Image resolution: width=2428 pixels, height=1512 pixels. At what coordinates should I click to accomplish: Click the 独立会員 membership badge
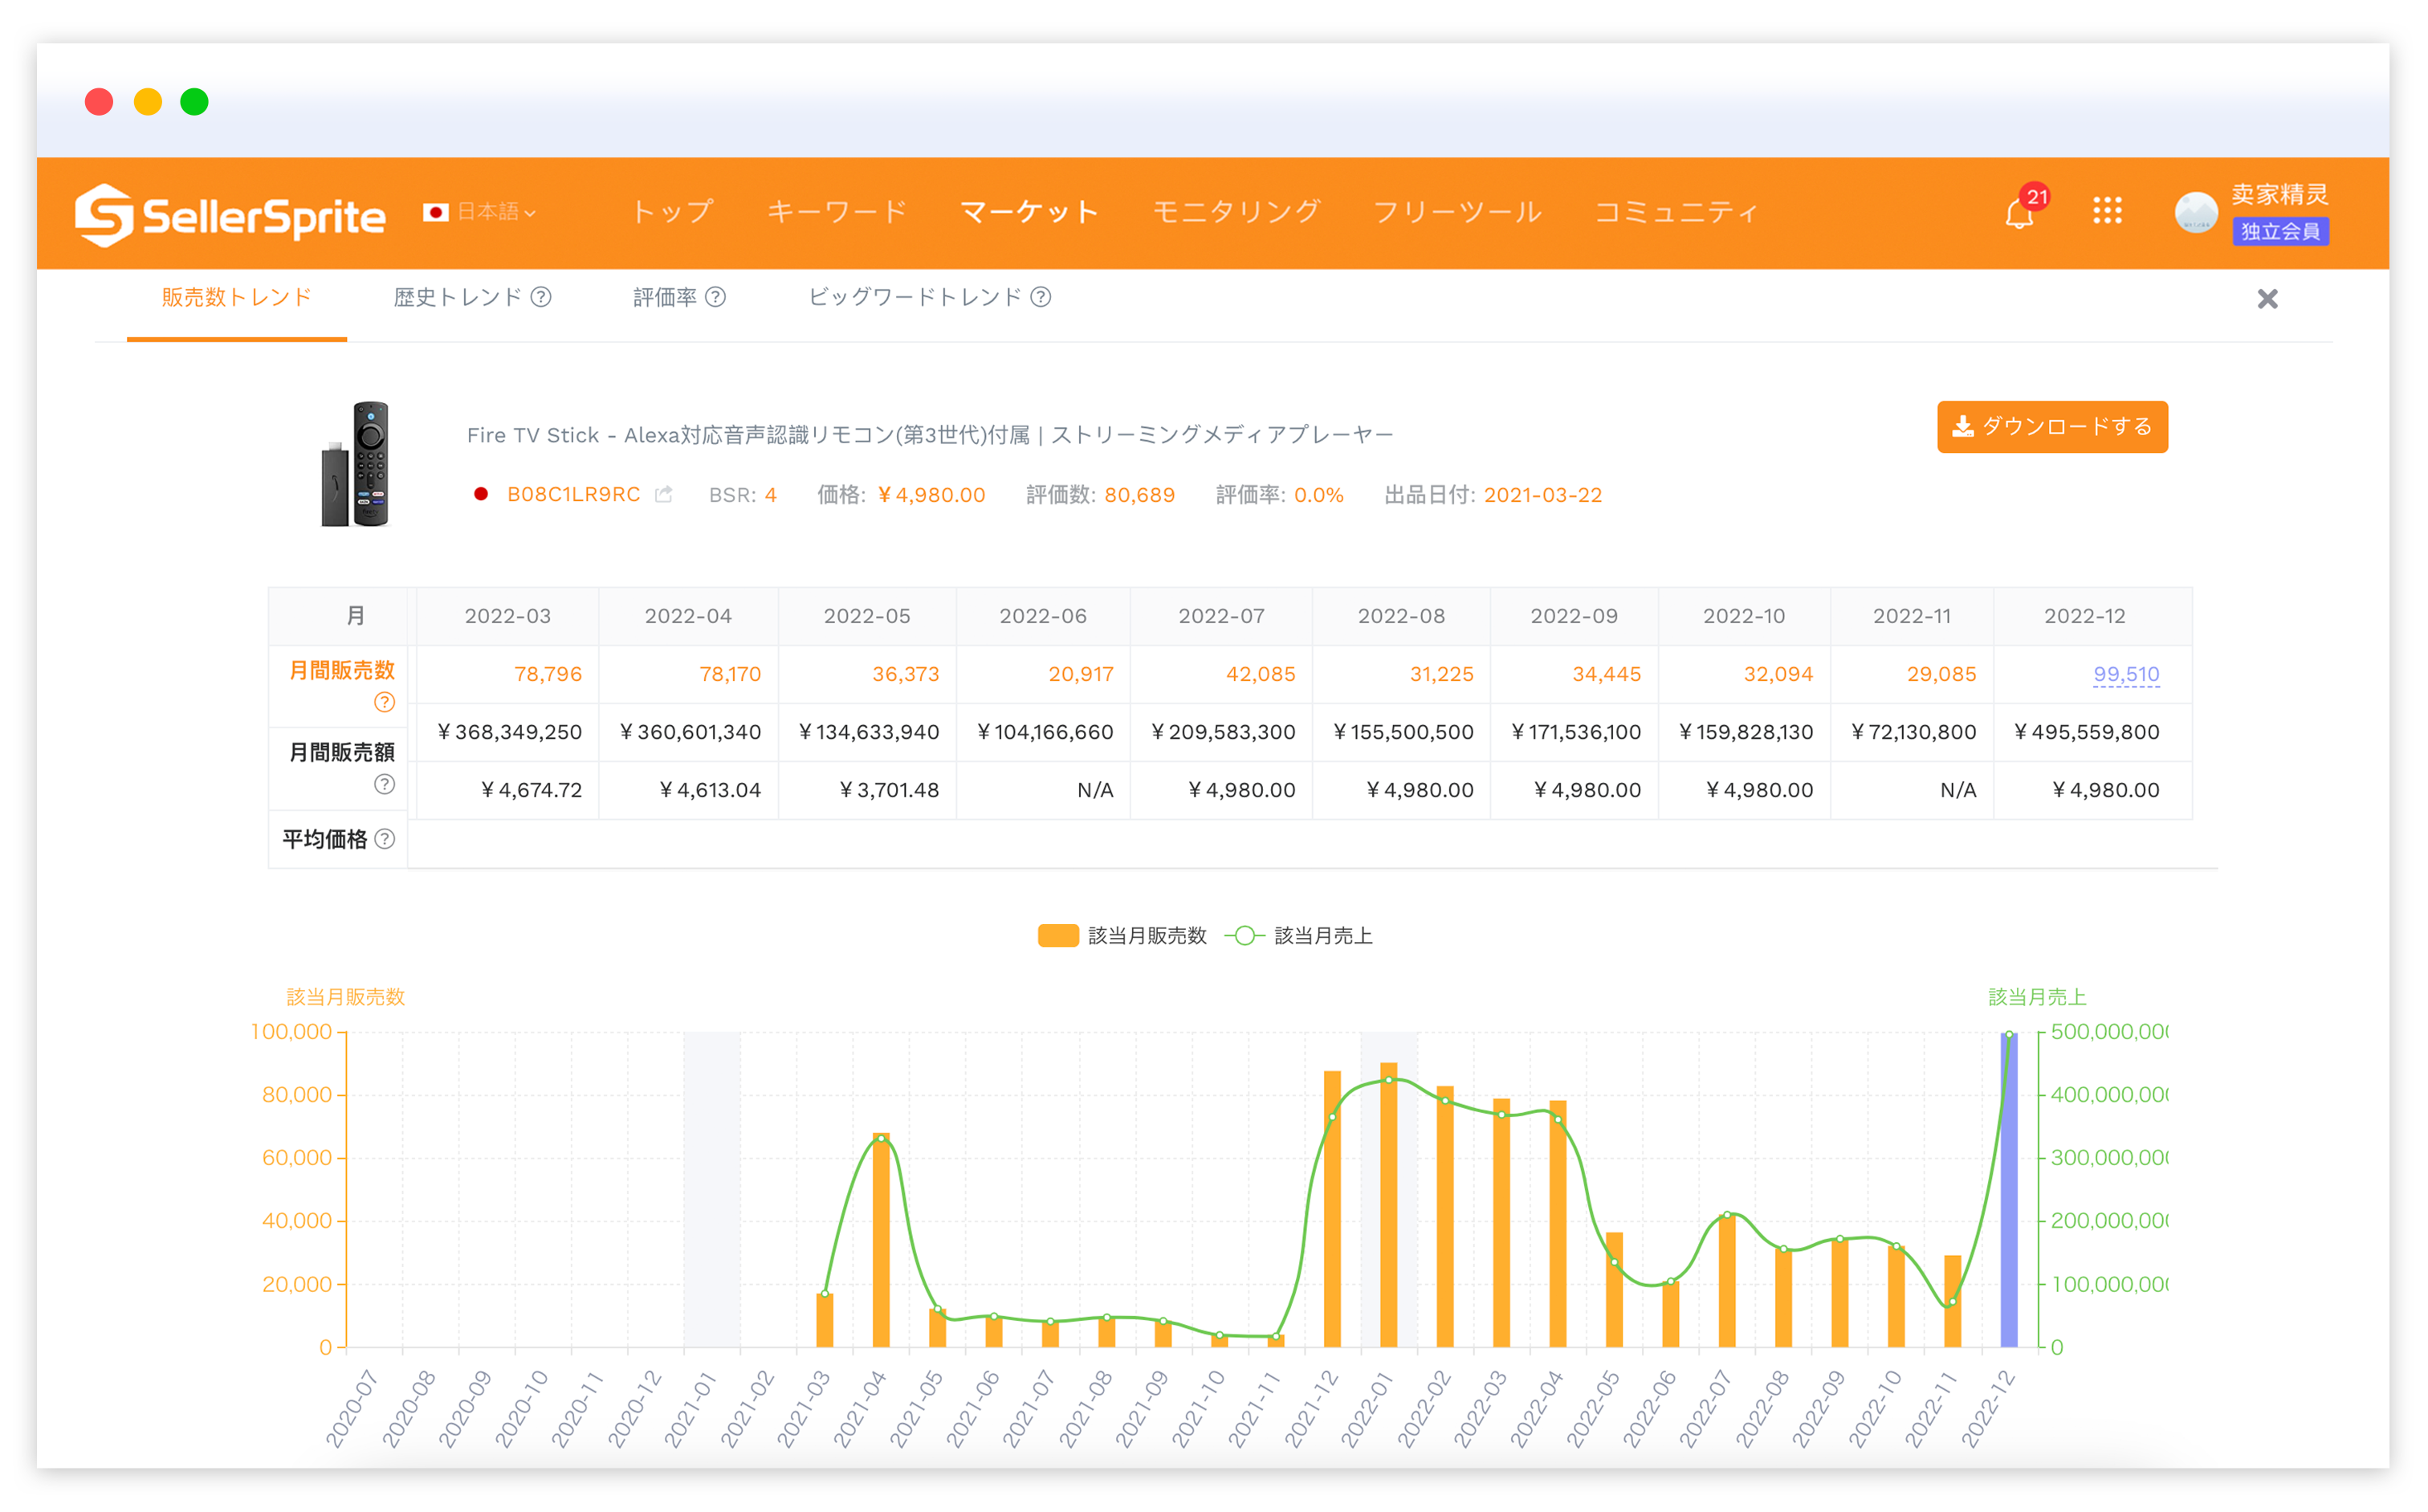(2280, 231)
